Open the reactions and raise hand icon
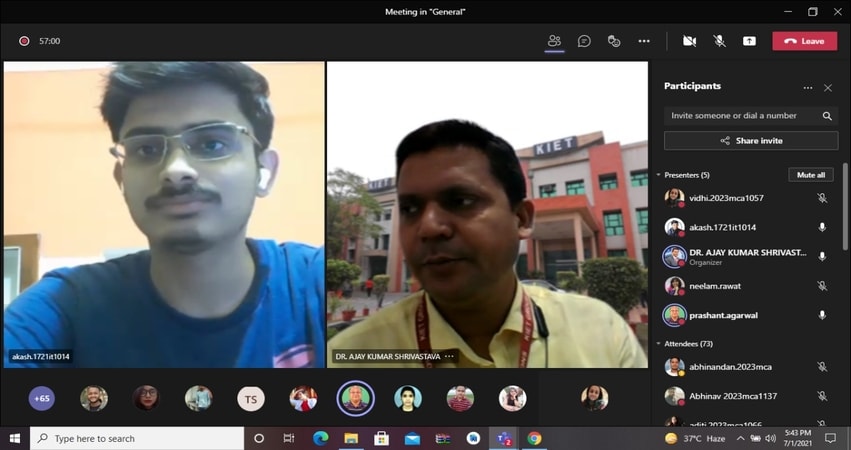 tap(614, 41)
